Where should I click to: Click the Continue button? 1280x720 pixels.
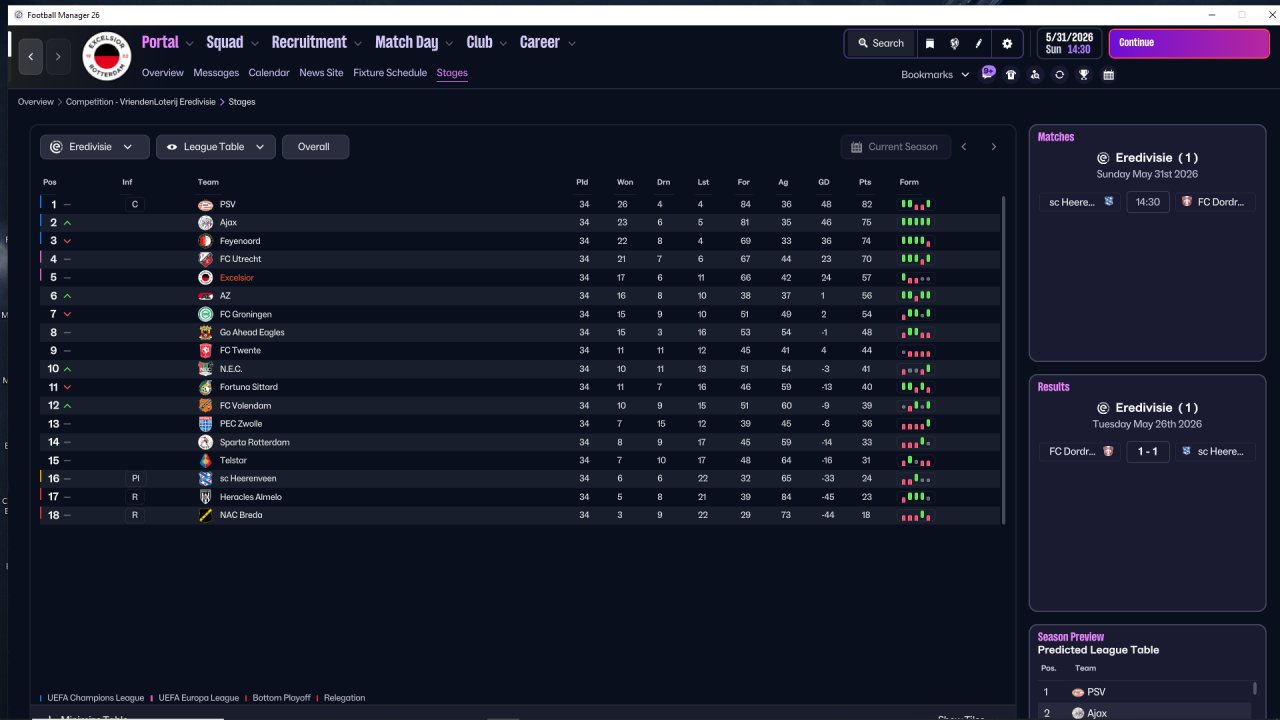click(1189, 43)
